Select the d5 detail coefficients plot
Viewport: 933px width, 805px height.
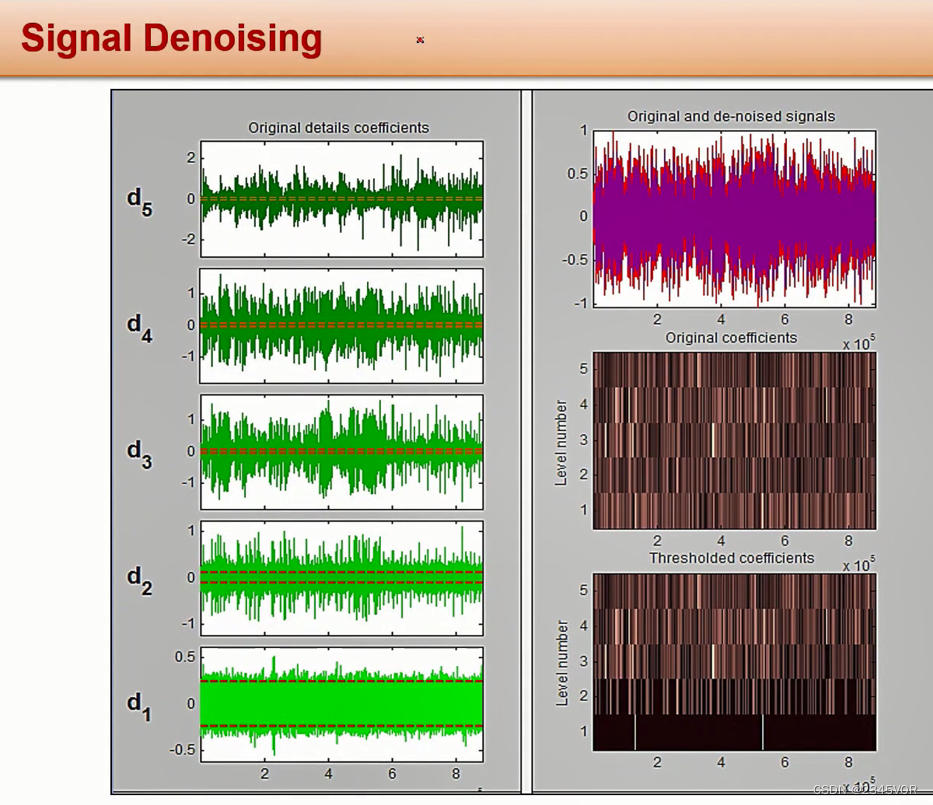[342, 199]
